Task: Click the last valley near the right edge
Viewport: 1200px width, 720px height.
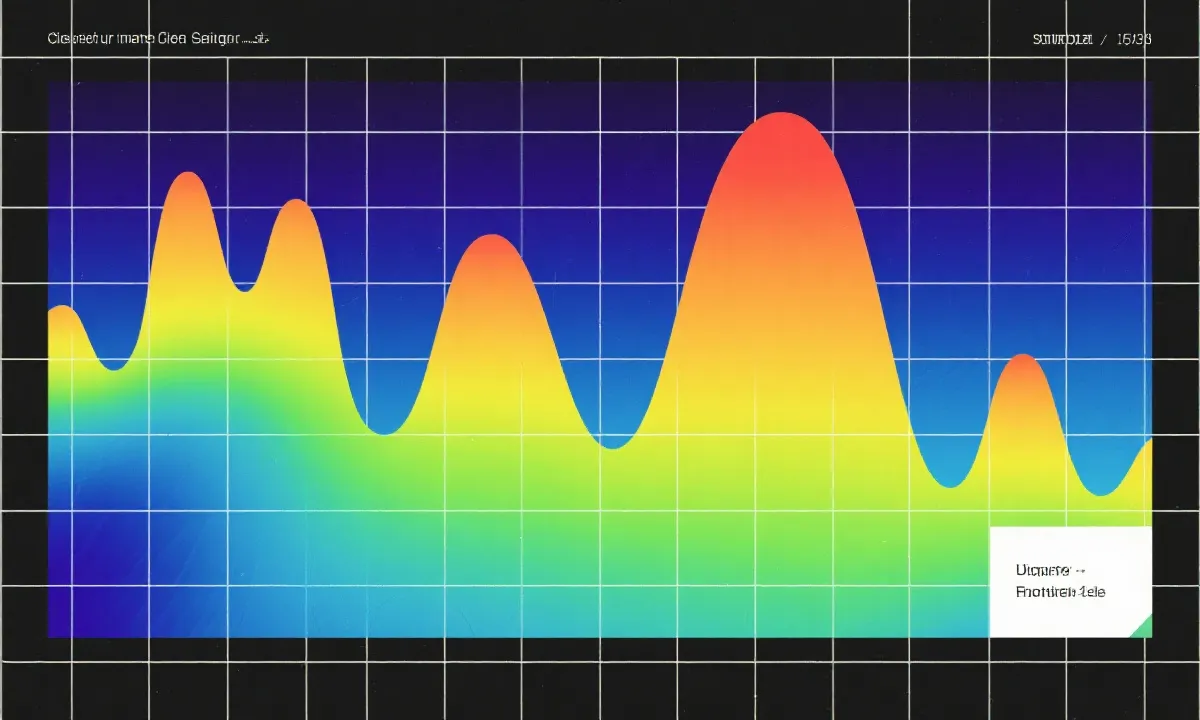Action: [x=1100, y=492]
